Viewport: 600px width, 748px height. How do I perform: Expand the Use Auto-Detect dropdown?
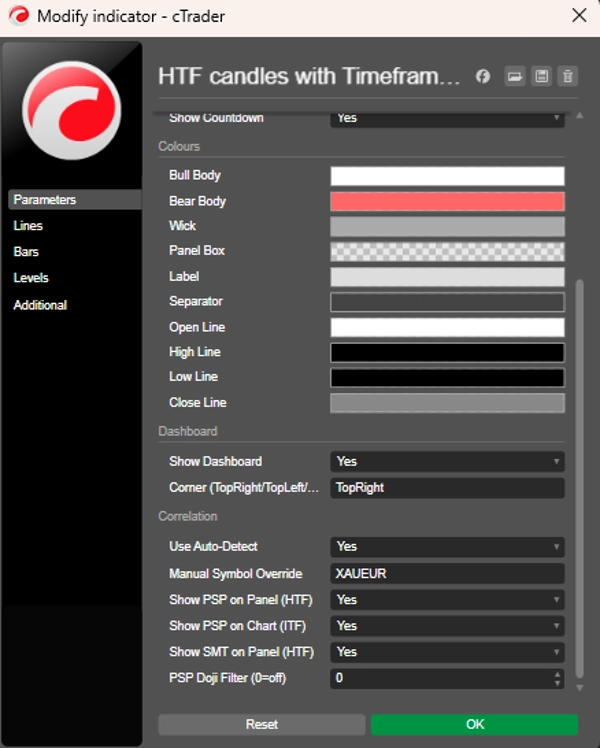(447, 547)
